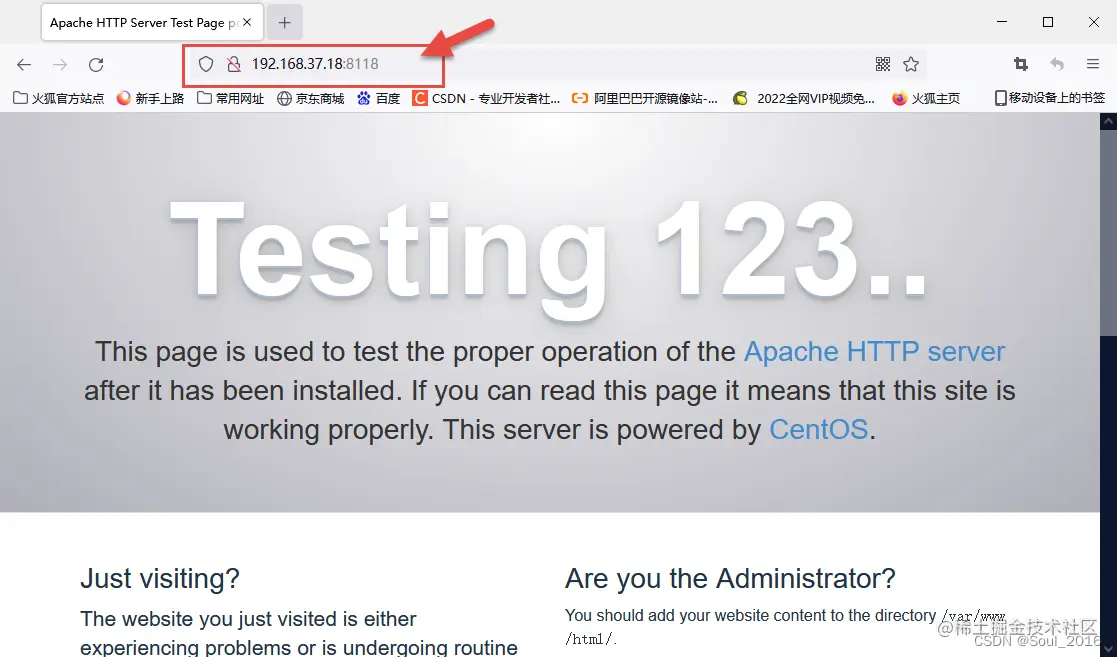Open 移动设备上的书签 mobile bookmarks

click(x=1049, y=98)
